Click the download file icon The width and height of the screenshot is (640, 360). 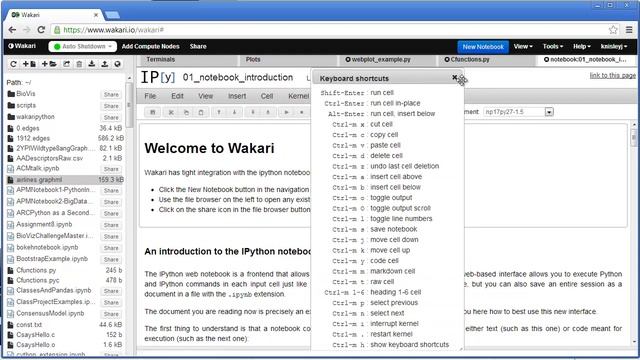pyautogui.click(x=92, y=64)
